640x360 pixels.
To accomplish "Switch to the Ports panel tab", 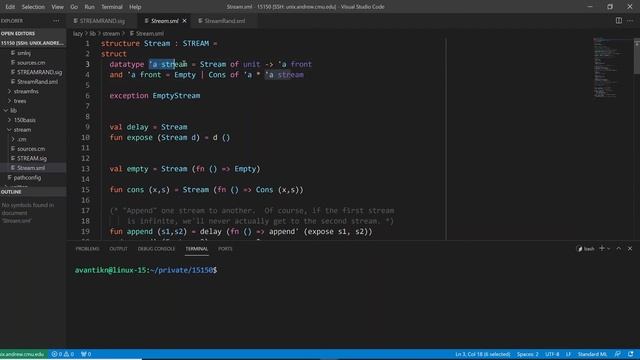I will click(x=225, y=249).
